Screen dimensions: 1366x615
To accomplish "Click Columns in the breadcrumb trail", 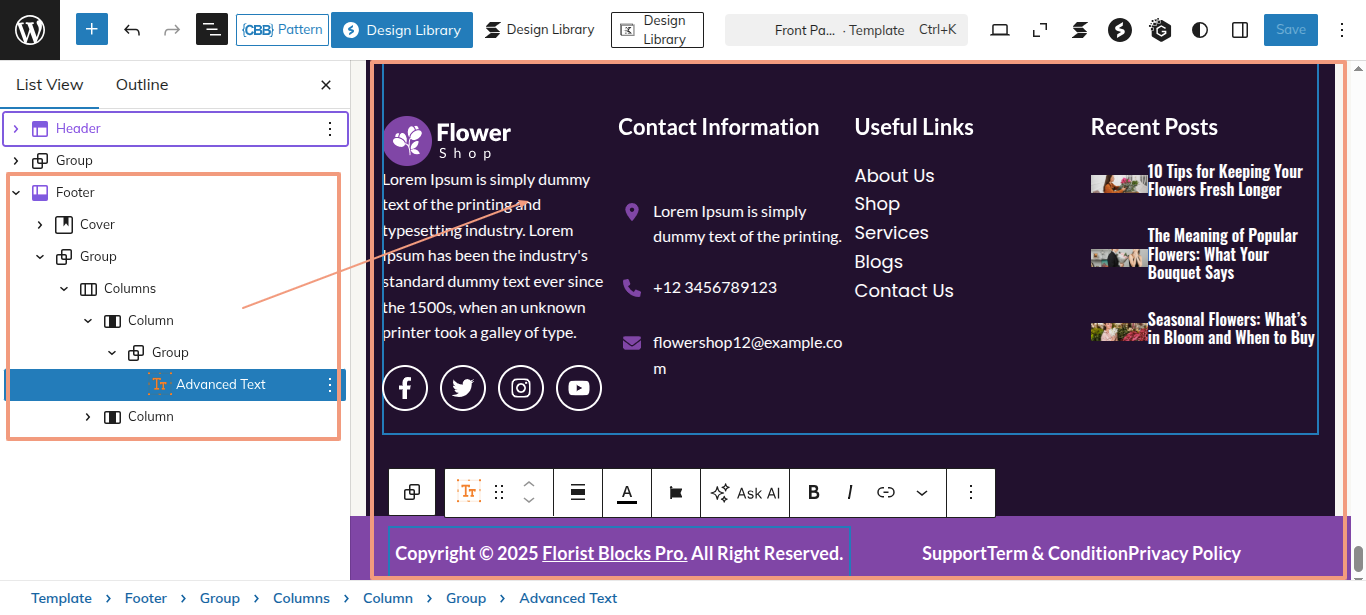I will click(301, 598).
